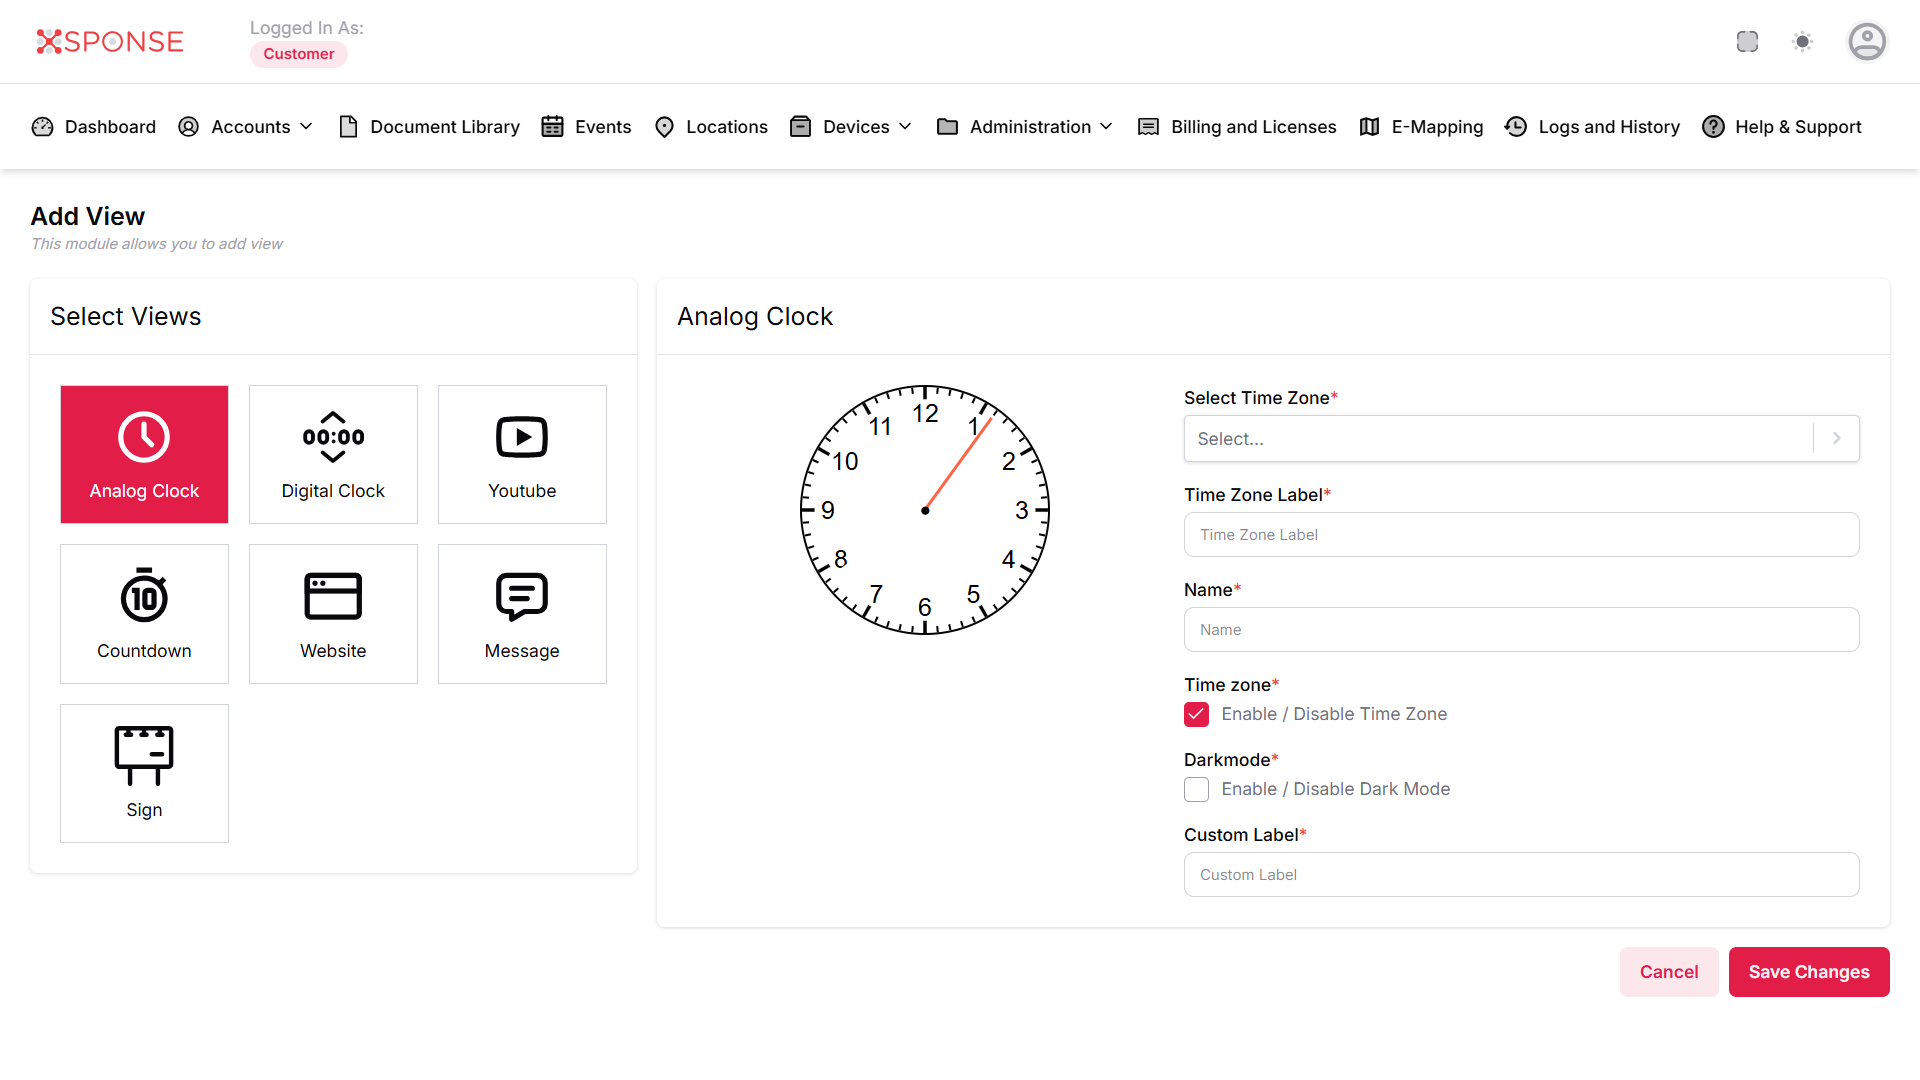Pick the Youtube view tile
The image size is (1920, 1080).
point(522,454)
